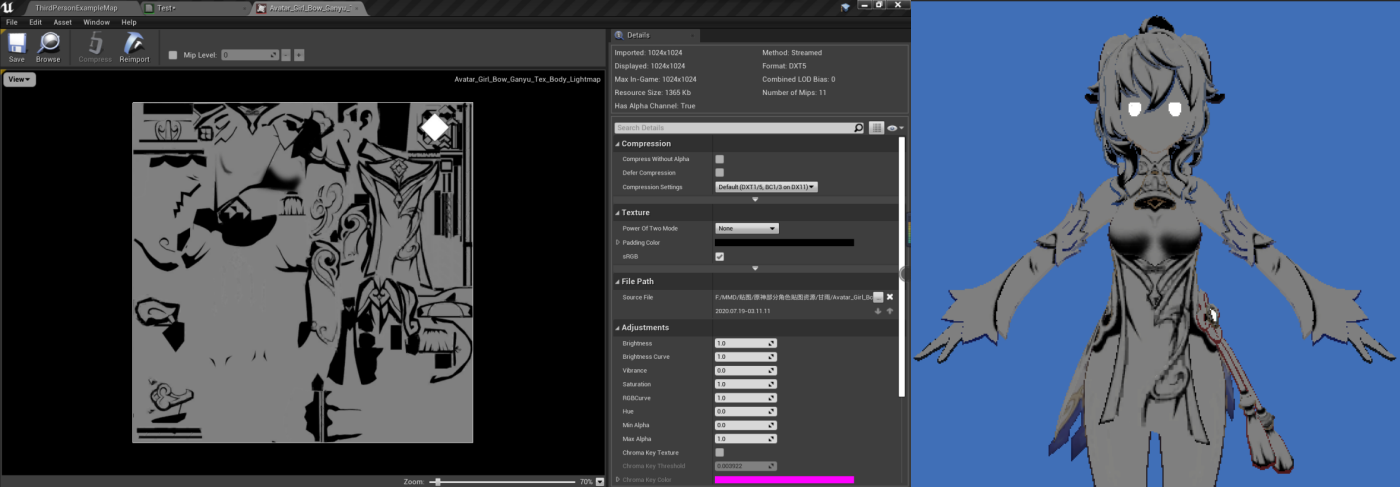Show advanced Compression options arrow
The height and width of the screenshot is (487, 1400).
755,199
